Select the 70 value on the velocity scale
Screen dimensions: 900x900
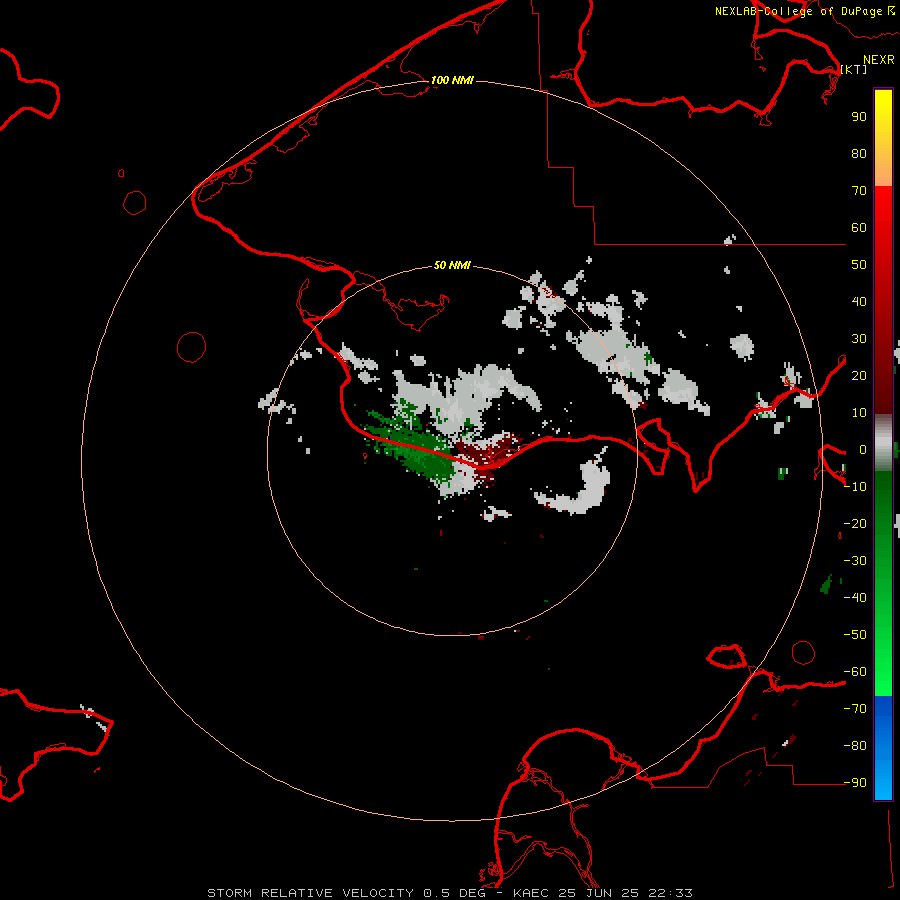click(x=859, y=191)
